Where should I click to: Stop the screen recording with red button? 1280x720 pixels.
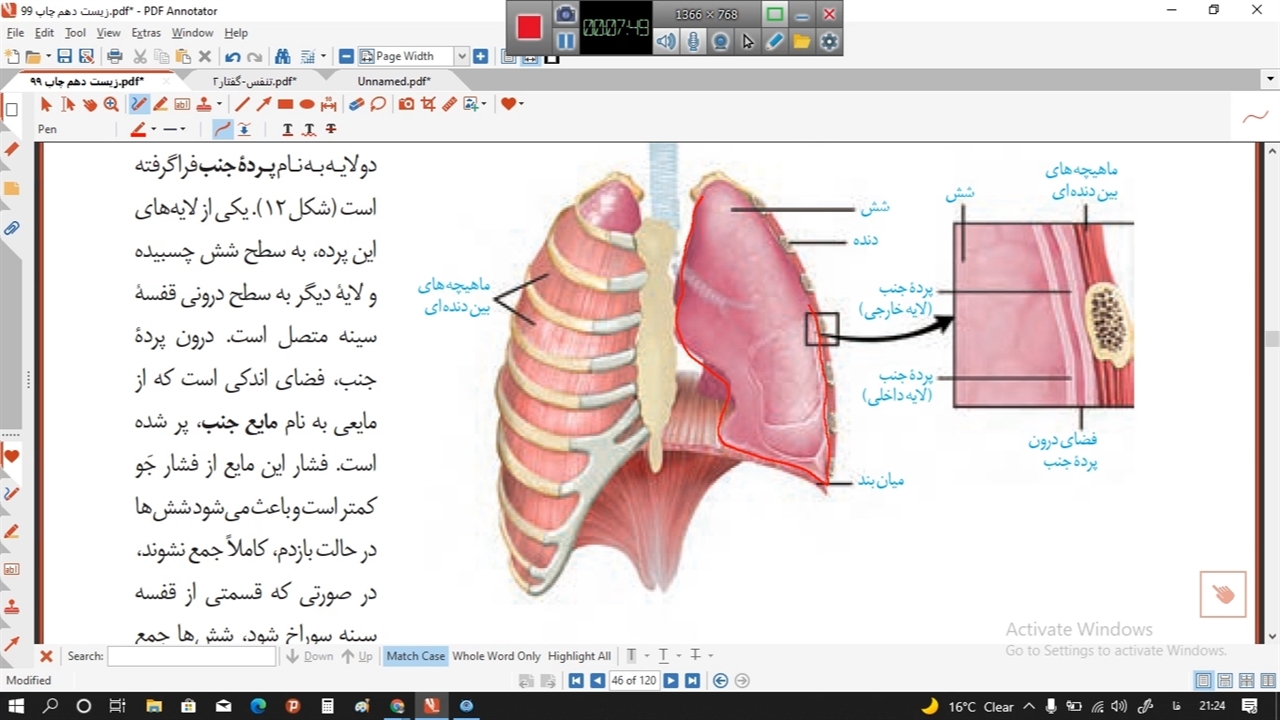point(529,28)
